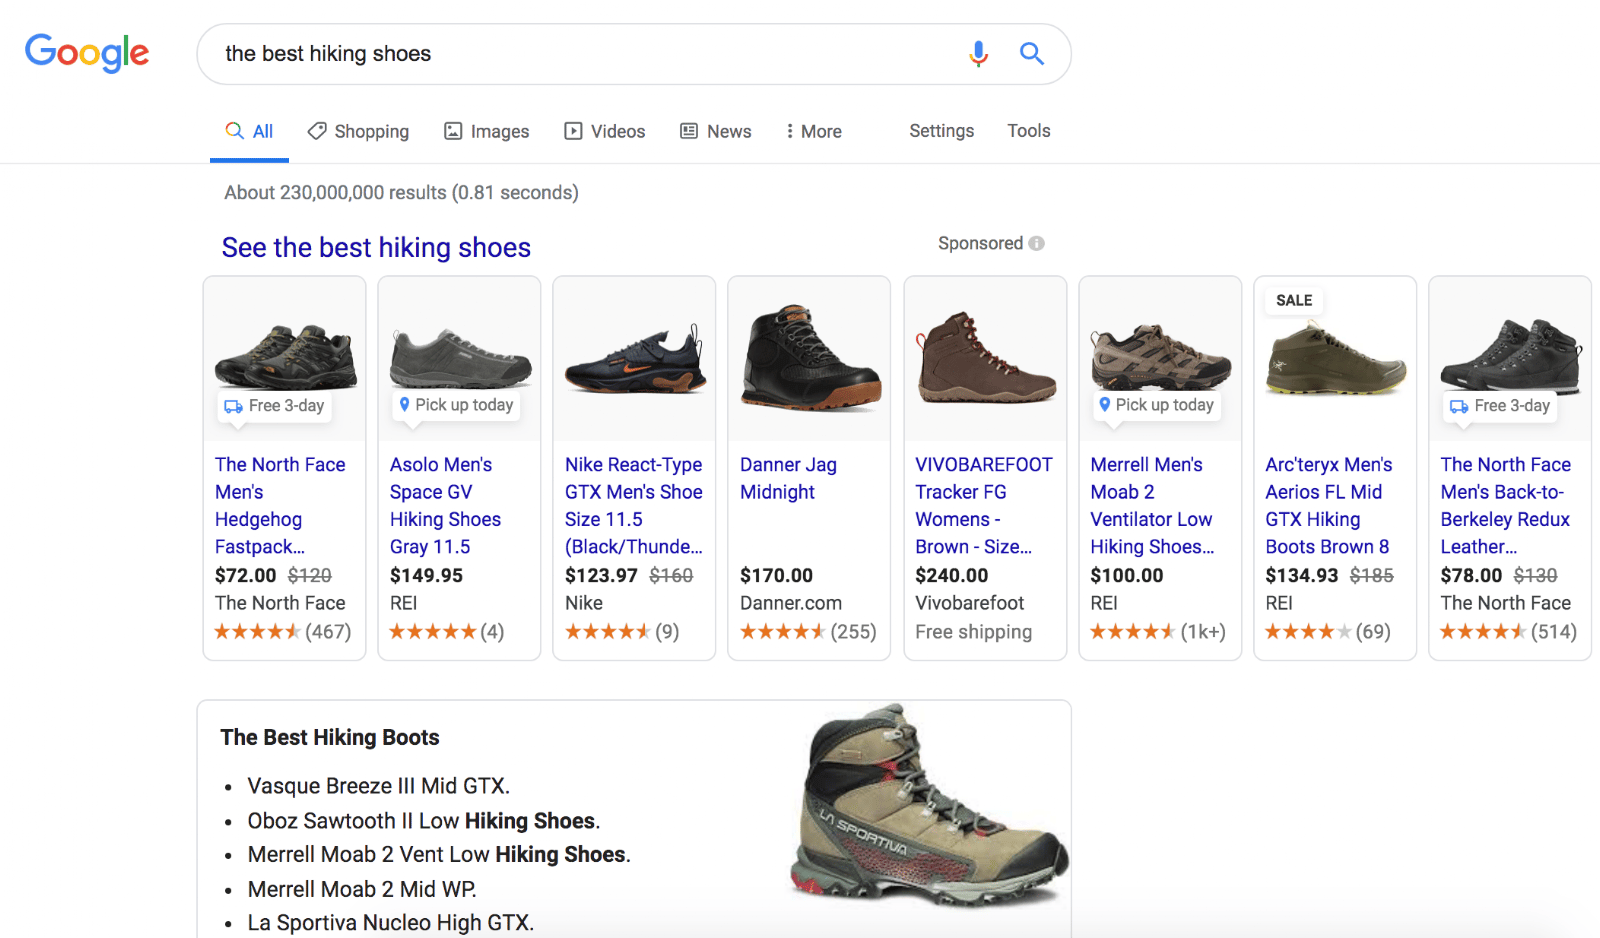Click the $78.00 Back-to-Berkeley price
The image size is (1600, 938).
(1471, 575)
